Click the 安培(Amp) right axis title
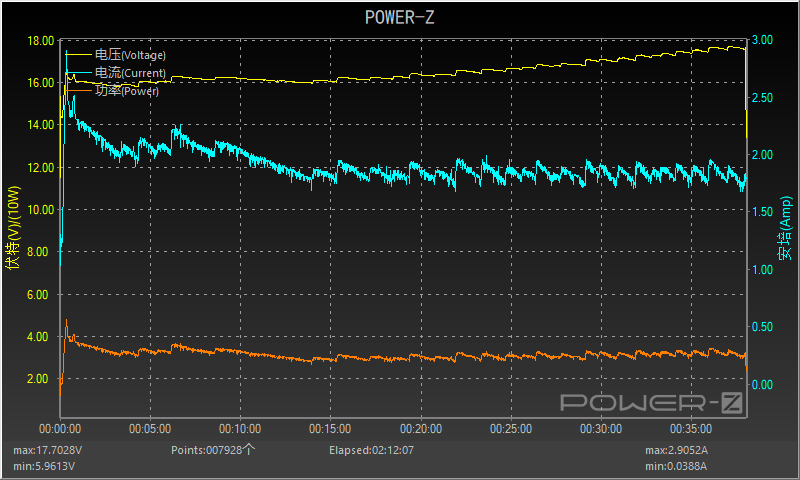The image size is (800, 480). tap(785, 228)
